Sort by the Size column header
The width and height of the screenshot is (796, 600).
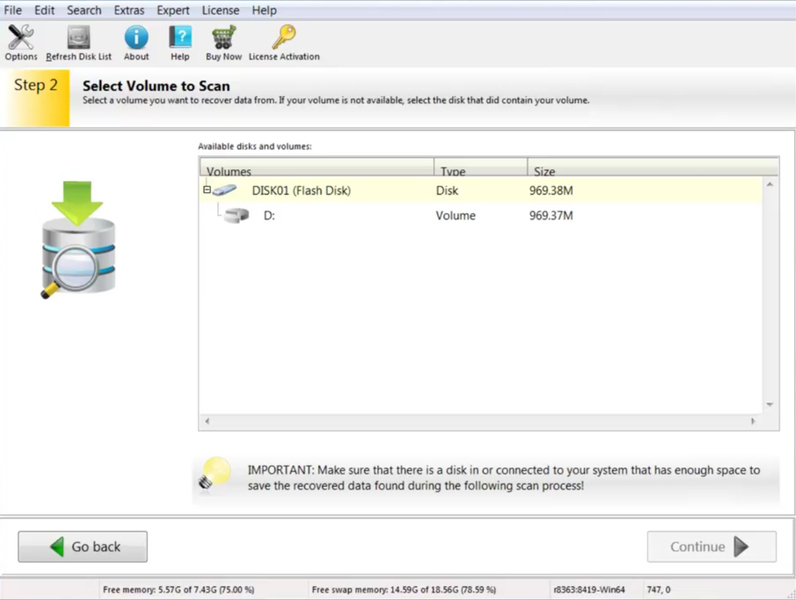click(653, 168)
